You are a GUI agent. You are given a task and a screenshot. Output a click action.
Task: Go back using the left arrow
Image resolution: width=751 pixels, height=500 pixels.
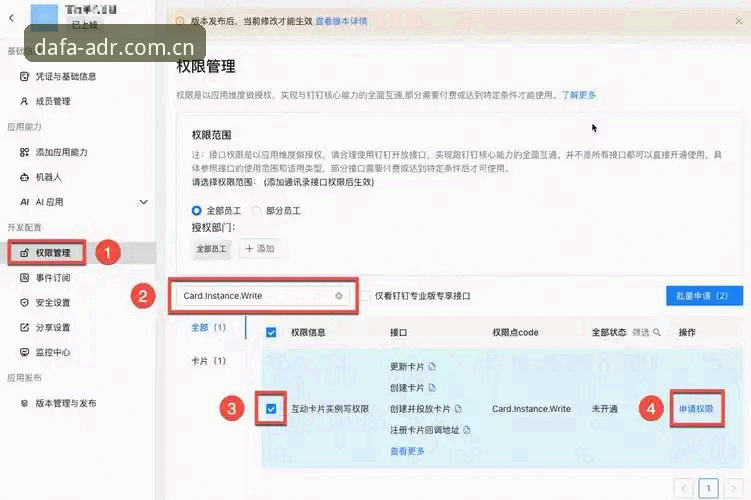pyautogui.click(x=12, y=18)
